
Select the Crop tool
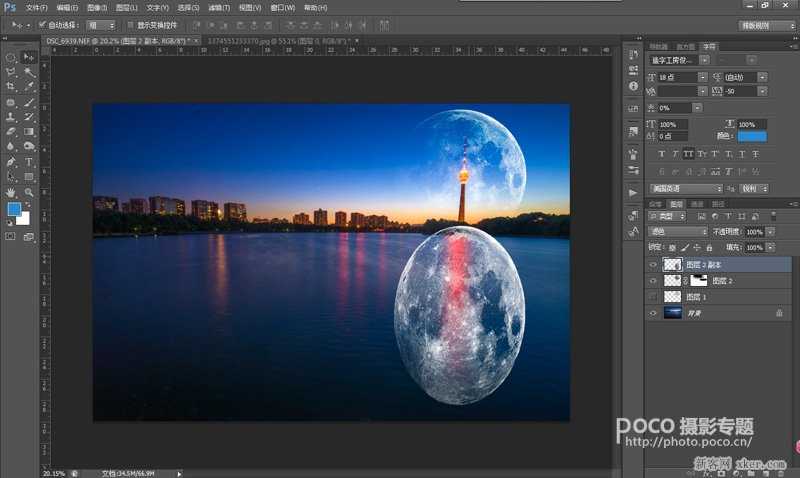tap(11, 87)
